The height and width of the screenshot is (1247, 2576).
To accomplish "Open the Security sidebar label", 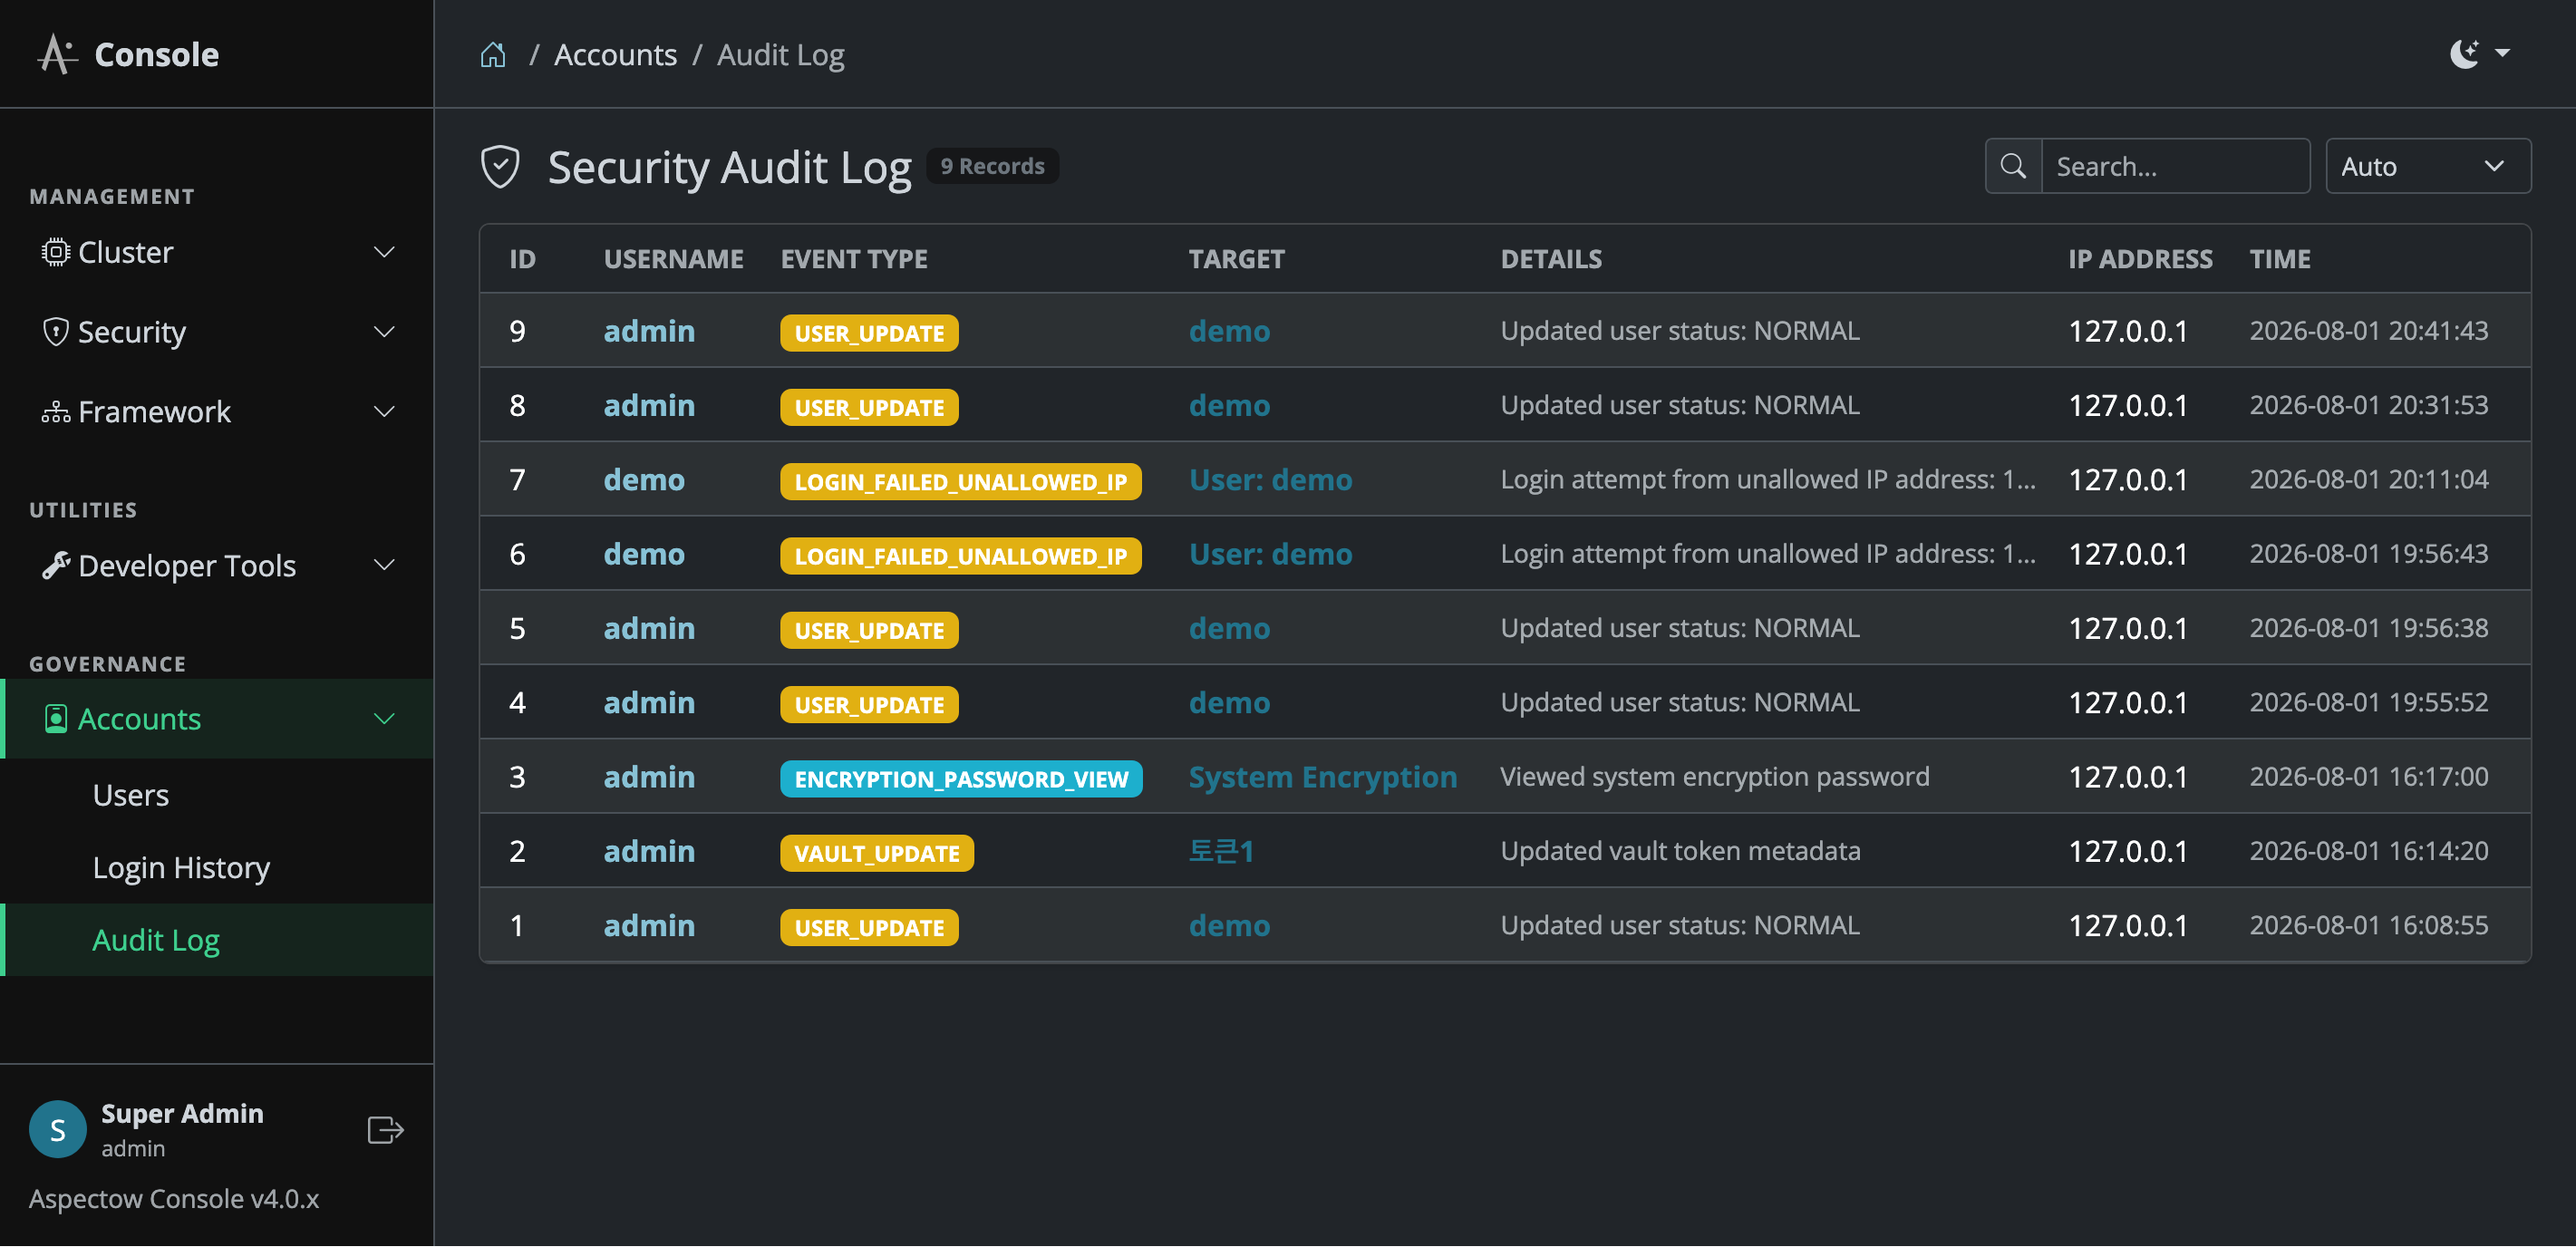I will (132, 332).
